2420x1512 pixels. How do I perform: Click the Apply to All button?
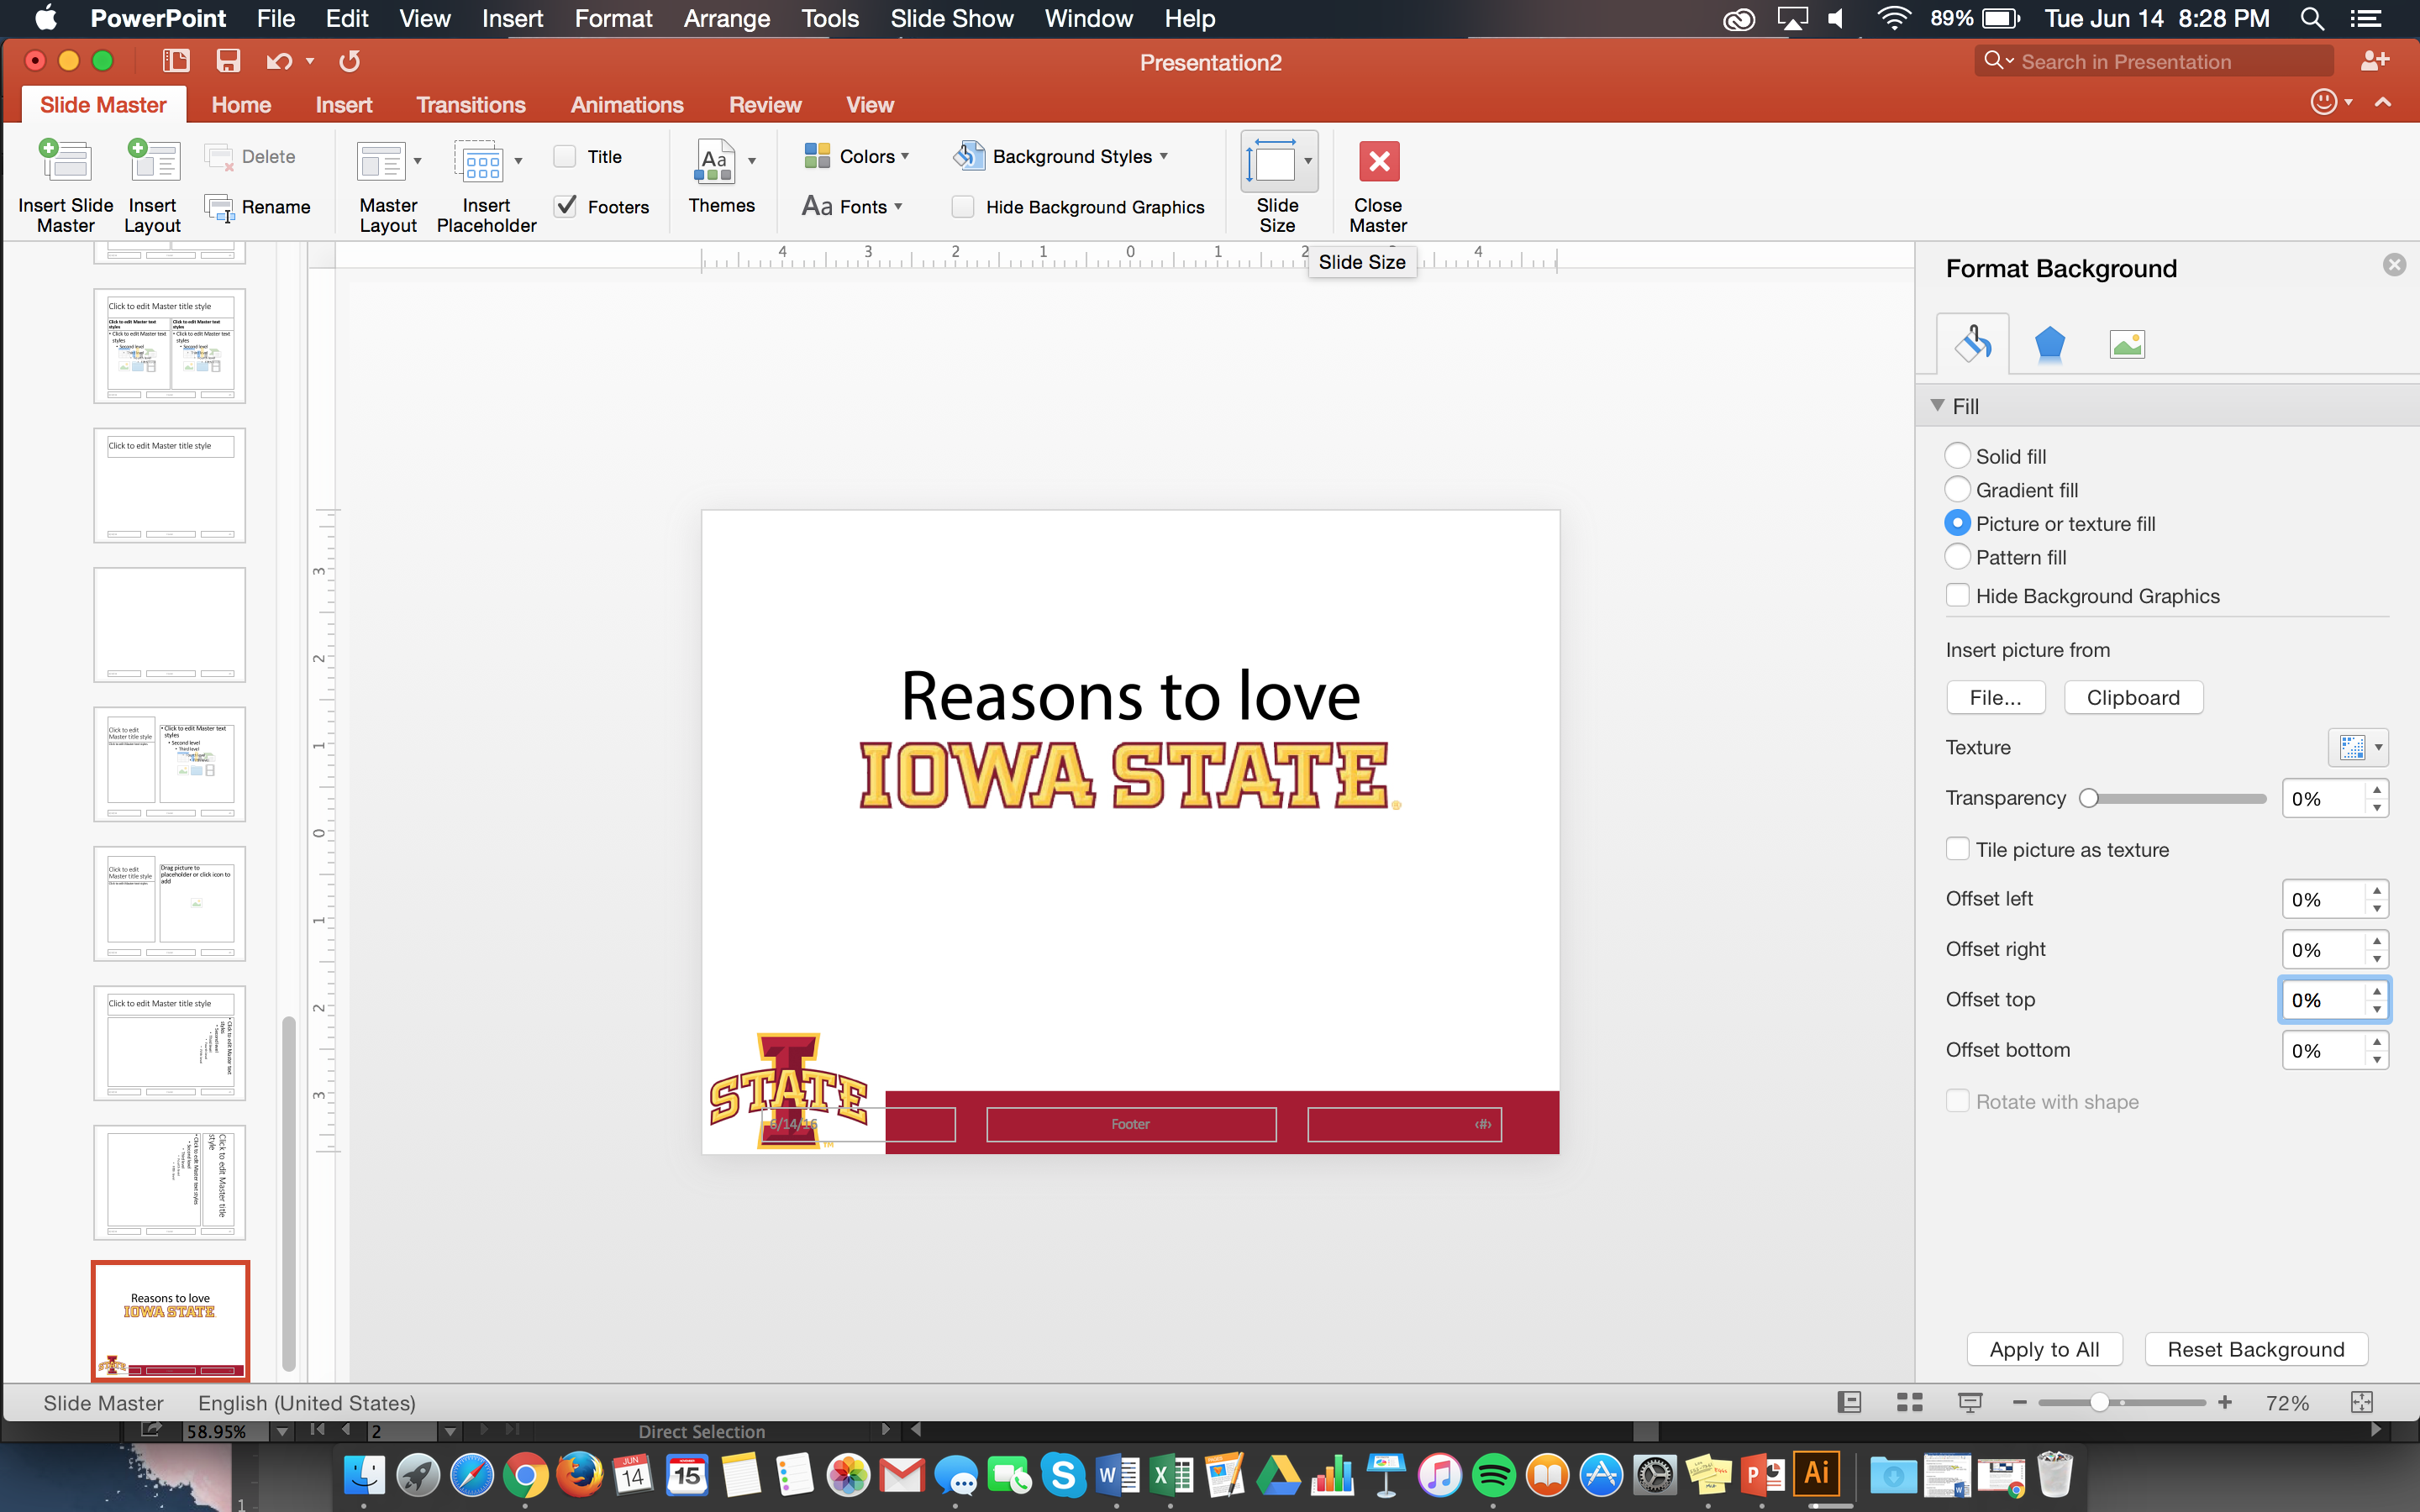[x=2042, y=1348]
